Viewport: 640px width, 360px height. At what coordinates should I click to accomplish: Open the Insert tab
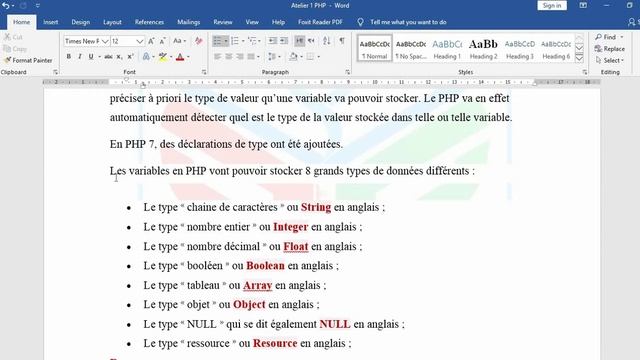(51, 22)
